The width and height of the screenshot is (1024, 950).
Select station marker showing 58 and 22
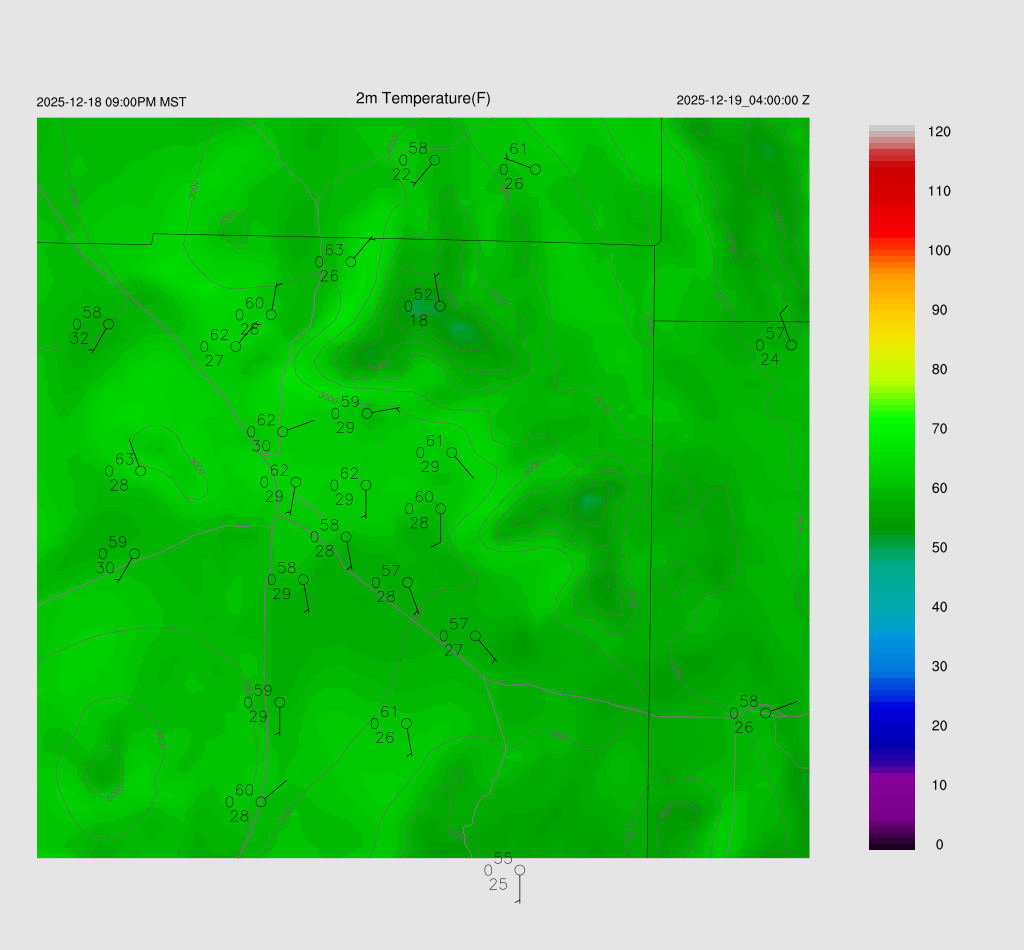click(x=434, y=160)
